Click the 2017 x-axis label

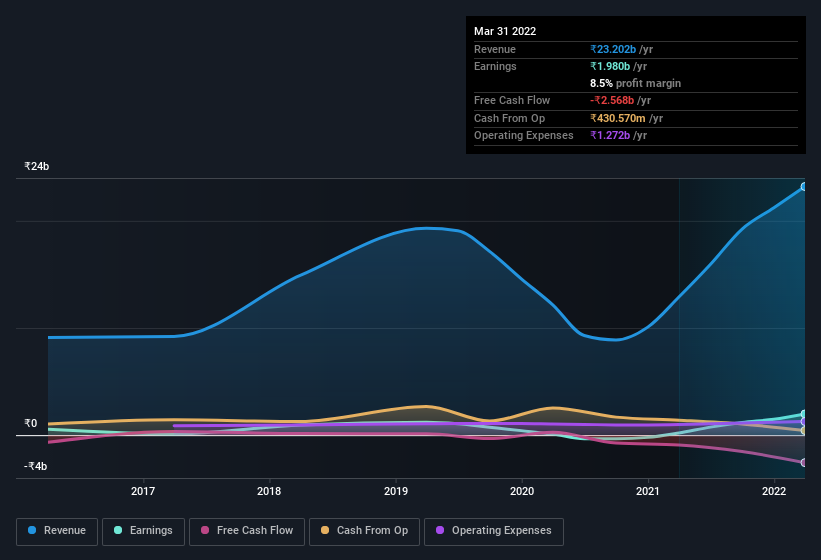point(143,491)
